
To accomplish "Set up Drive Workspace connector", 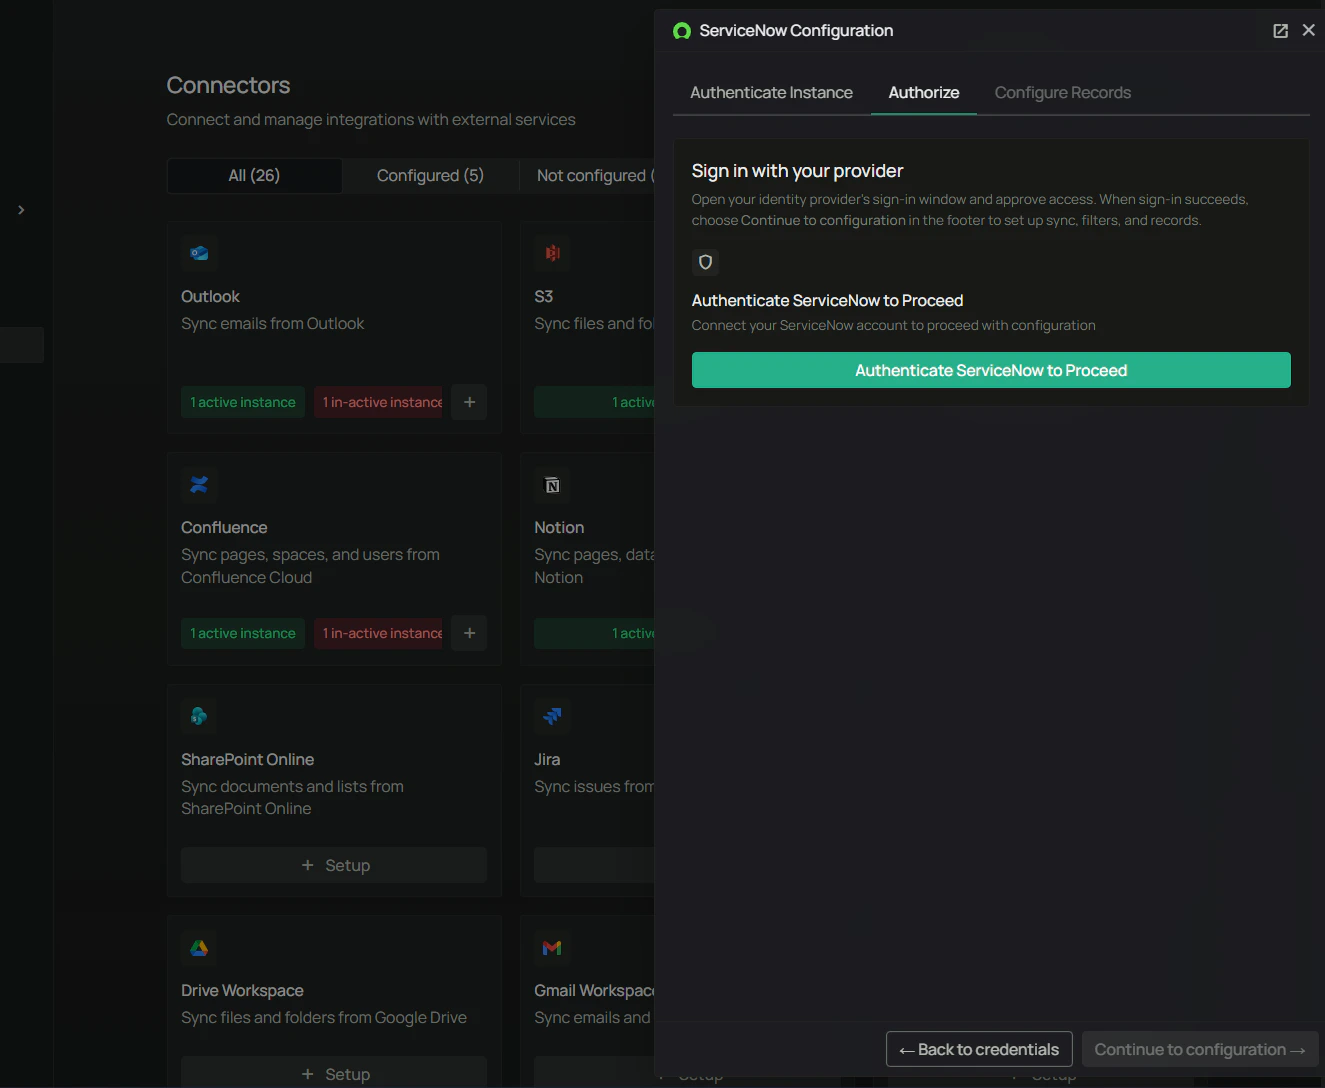I will click(x=334, y=1072).
